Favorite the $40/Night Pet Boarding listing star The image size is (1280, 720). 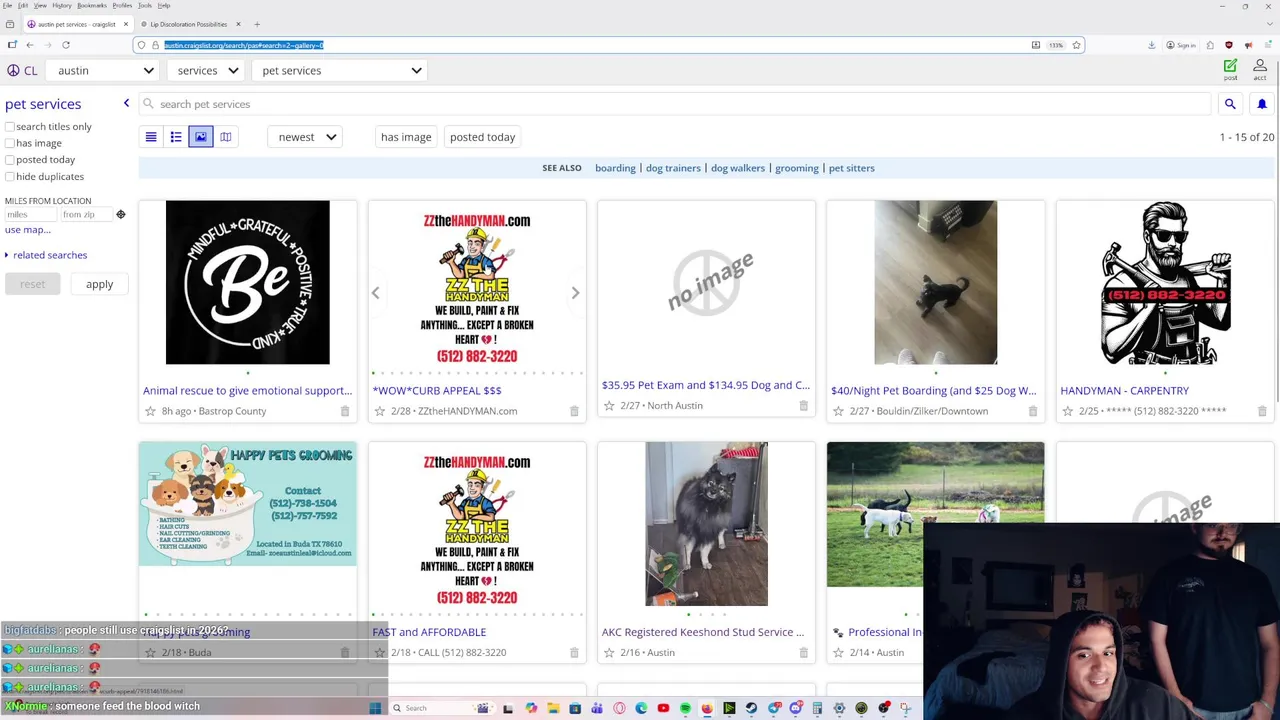pos(839,411)
